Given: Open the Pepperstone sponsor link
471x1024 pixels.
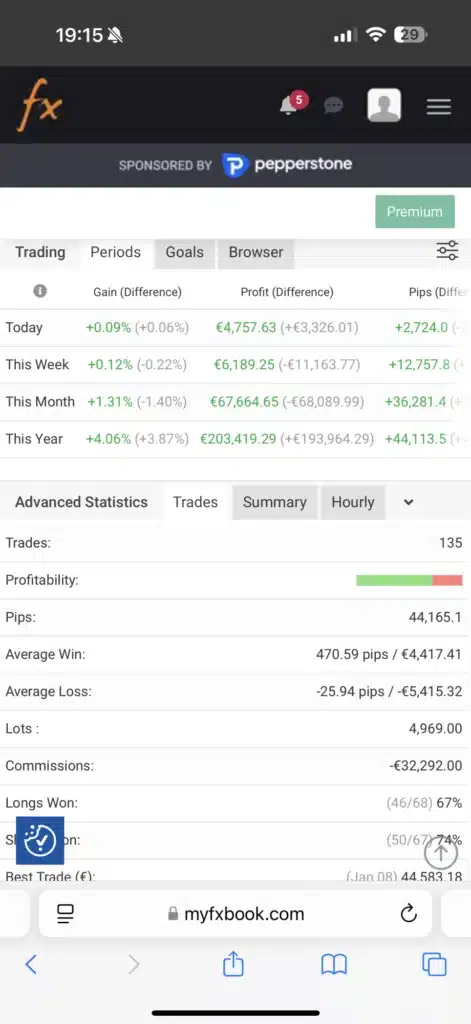Looking at the screenshot, I should click(286, 165).
